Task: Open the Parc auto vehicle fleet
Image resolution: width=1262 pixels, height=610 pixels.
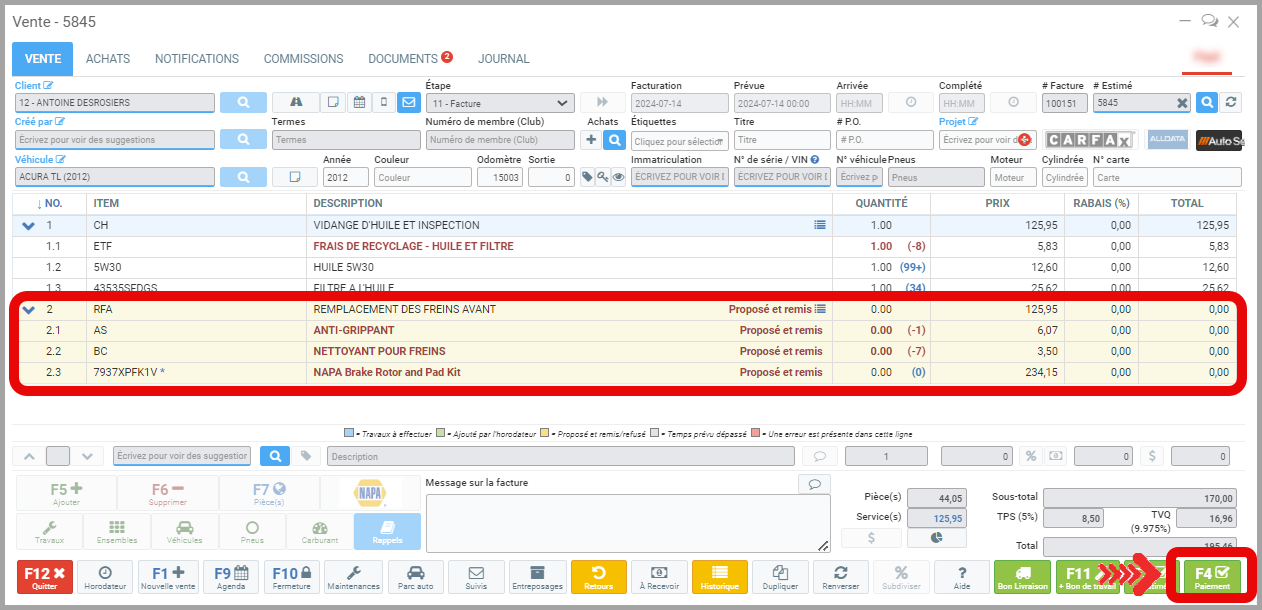Action: (416, 578)
